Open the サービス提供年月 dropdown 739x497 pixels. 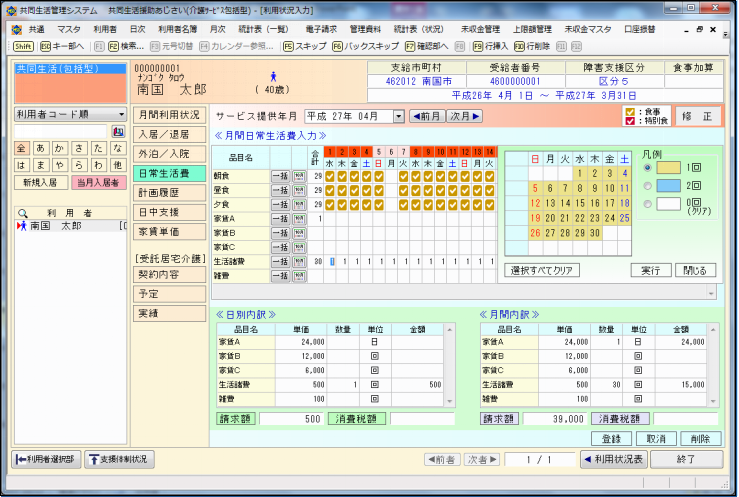(x=399, y=116)
